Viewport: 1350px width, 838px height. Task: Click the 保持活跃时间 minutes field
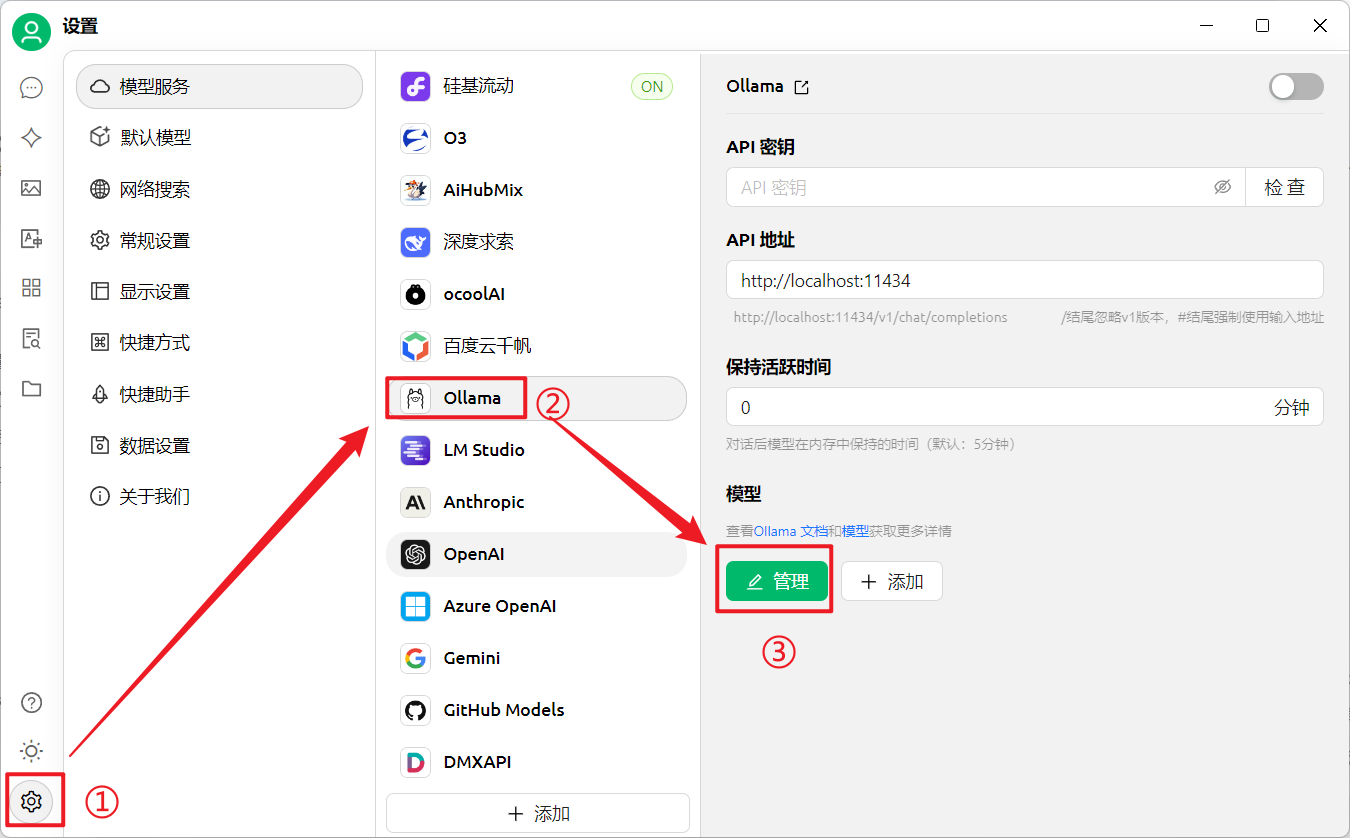(x=1025, y=407)
